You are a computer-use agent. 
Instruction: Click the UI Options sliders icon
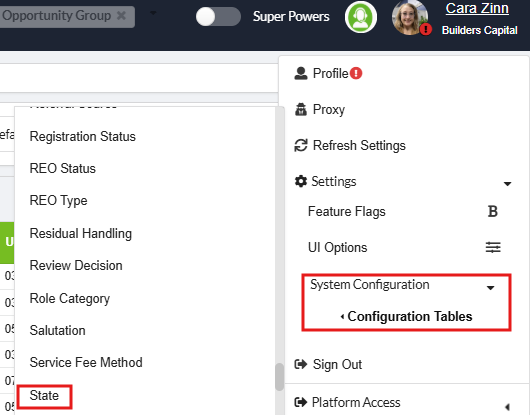click(x=493, y=247)
